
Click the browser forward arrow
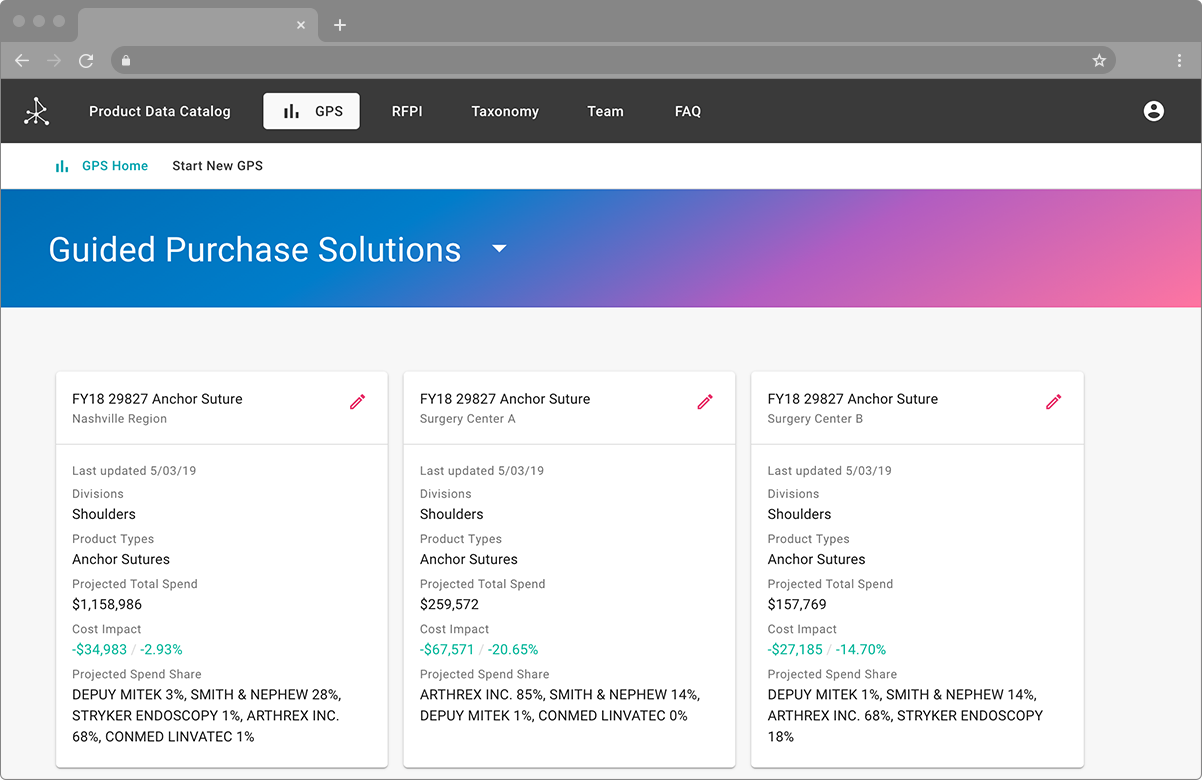click(54, 61)
